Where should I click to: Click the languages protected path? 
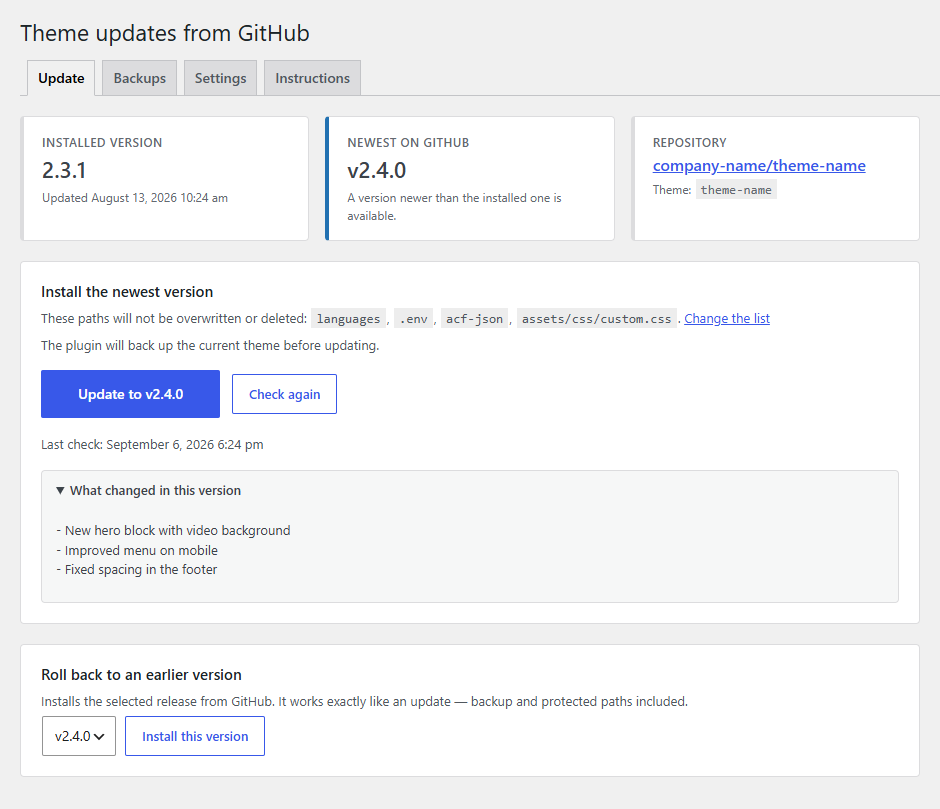point(348,319)
